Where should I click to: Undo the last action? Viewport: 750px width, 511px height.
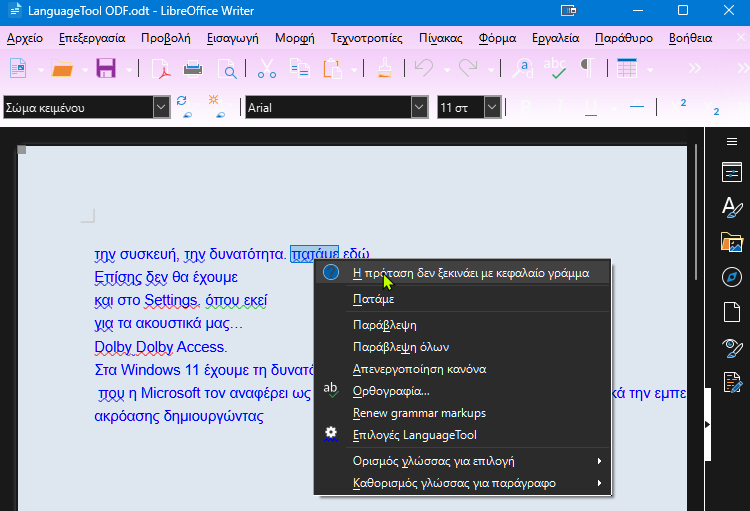[x=424, y=68]
